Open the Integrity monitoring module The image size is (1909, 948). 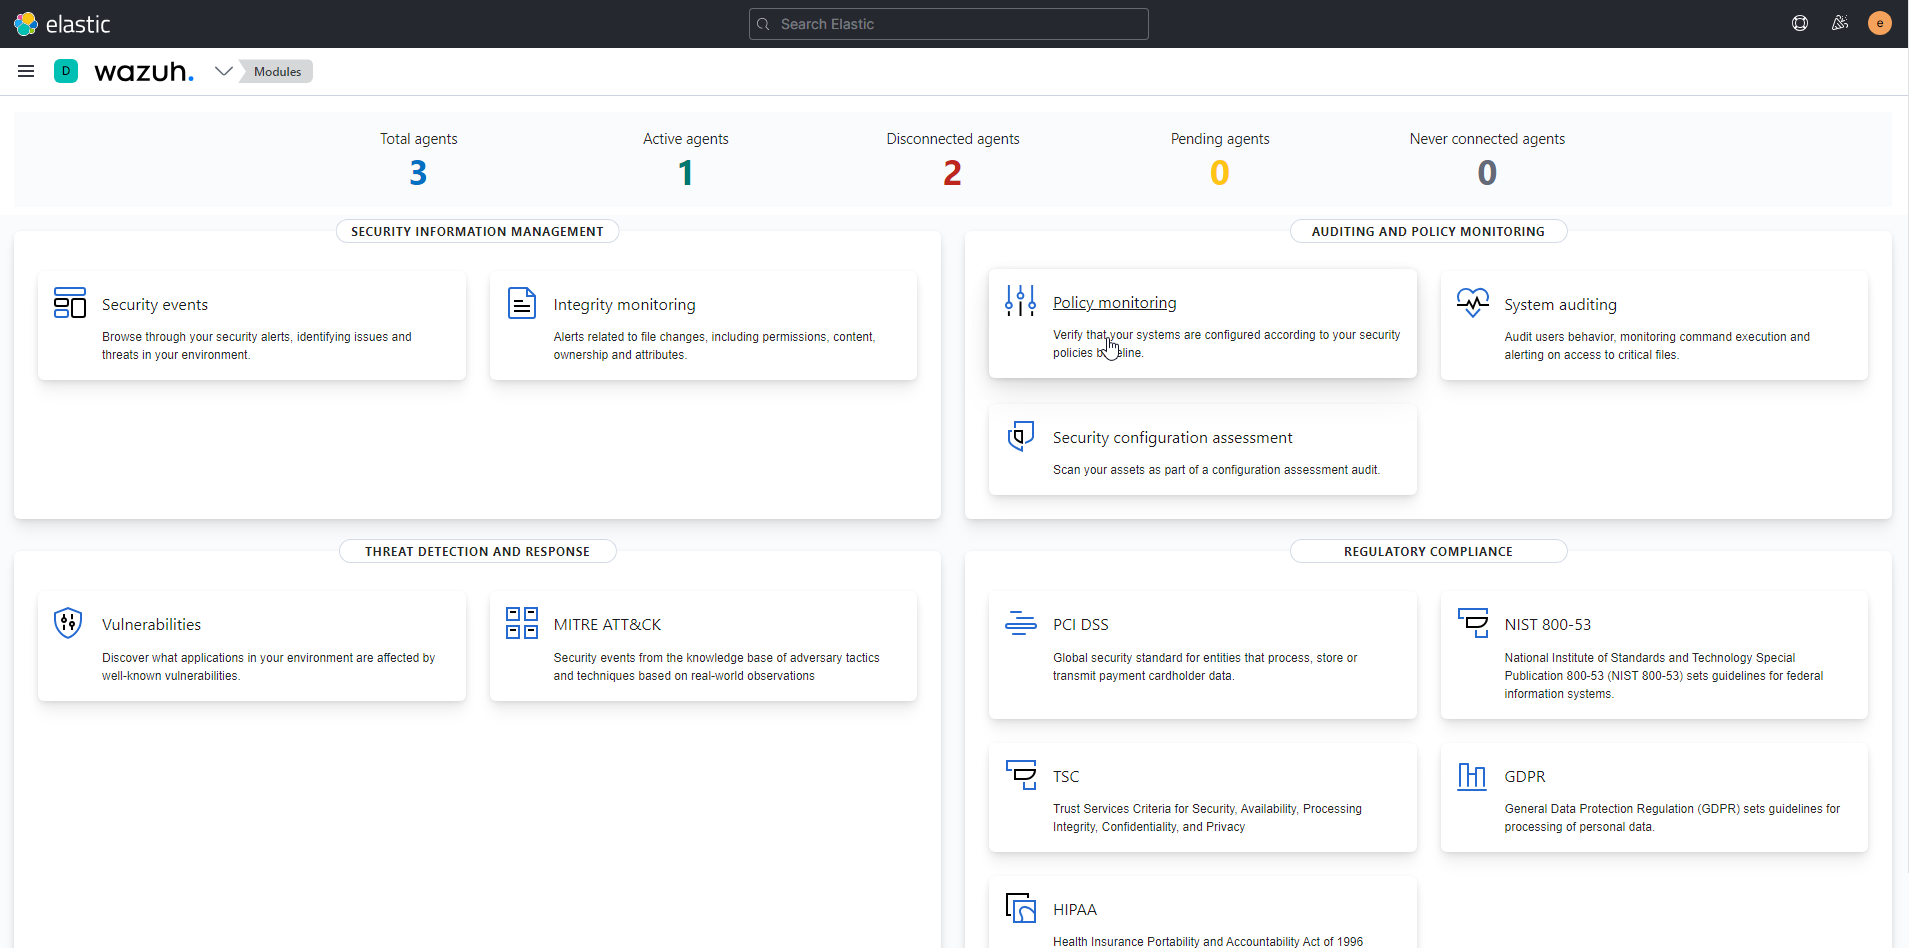[624, 305]
